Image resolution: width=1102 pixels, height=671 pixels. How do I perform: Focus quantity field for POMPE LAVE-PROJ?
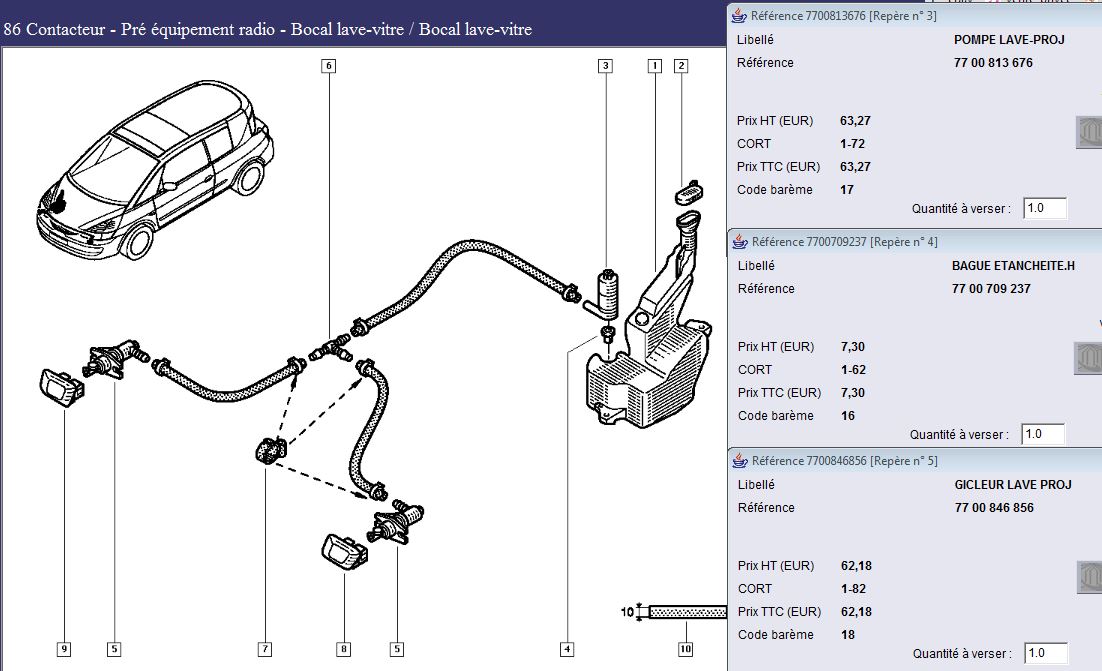pos(1045,209)
